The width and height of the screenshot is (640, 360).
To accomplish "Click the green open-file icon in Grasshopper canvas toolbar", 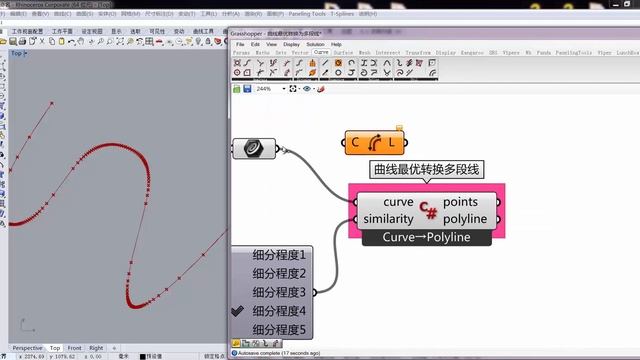I will [236, 89].
